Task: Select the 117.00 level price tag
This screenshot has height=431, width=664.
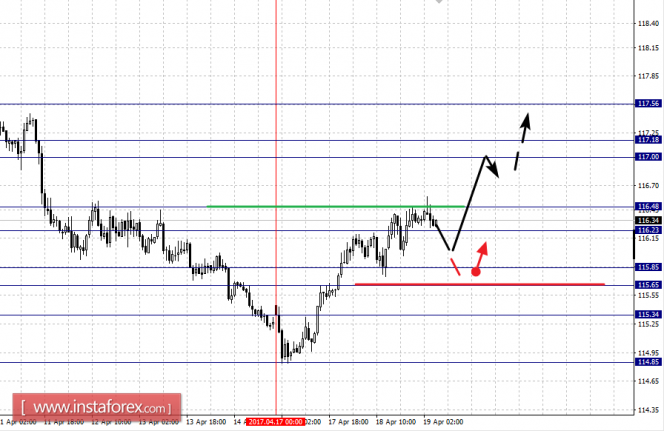Action: click(648, 157)
